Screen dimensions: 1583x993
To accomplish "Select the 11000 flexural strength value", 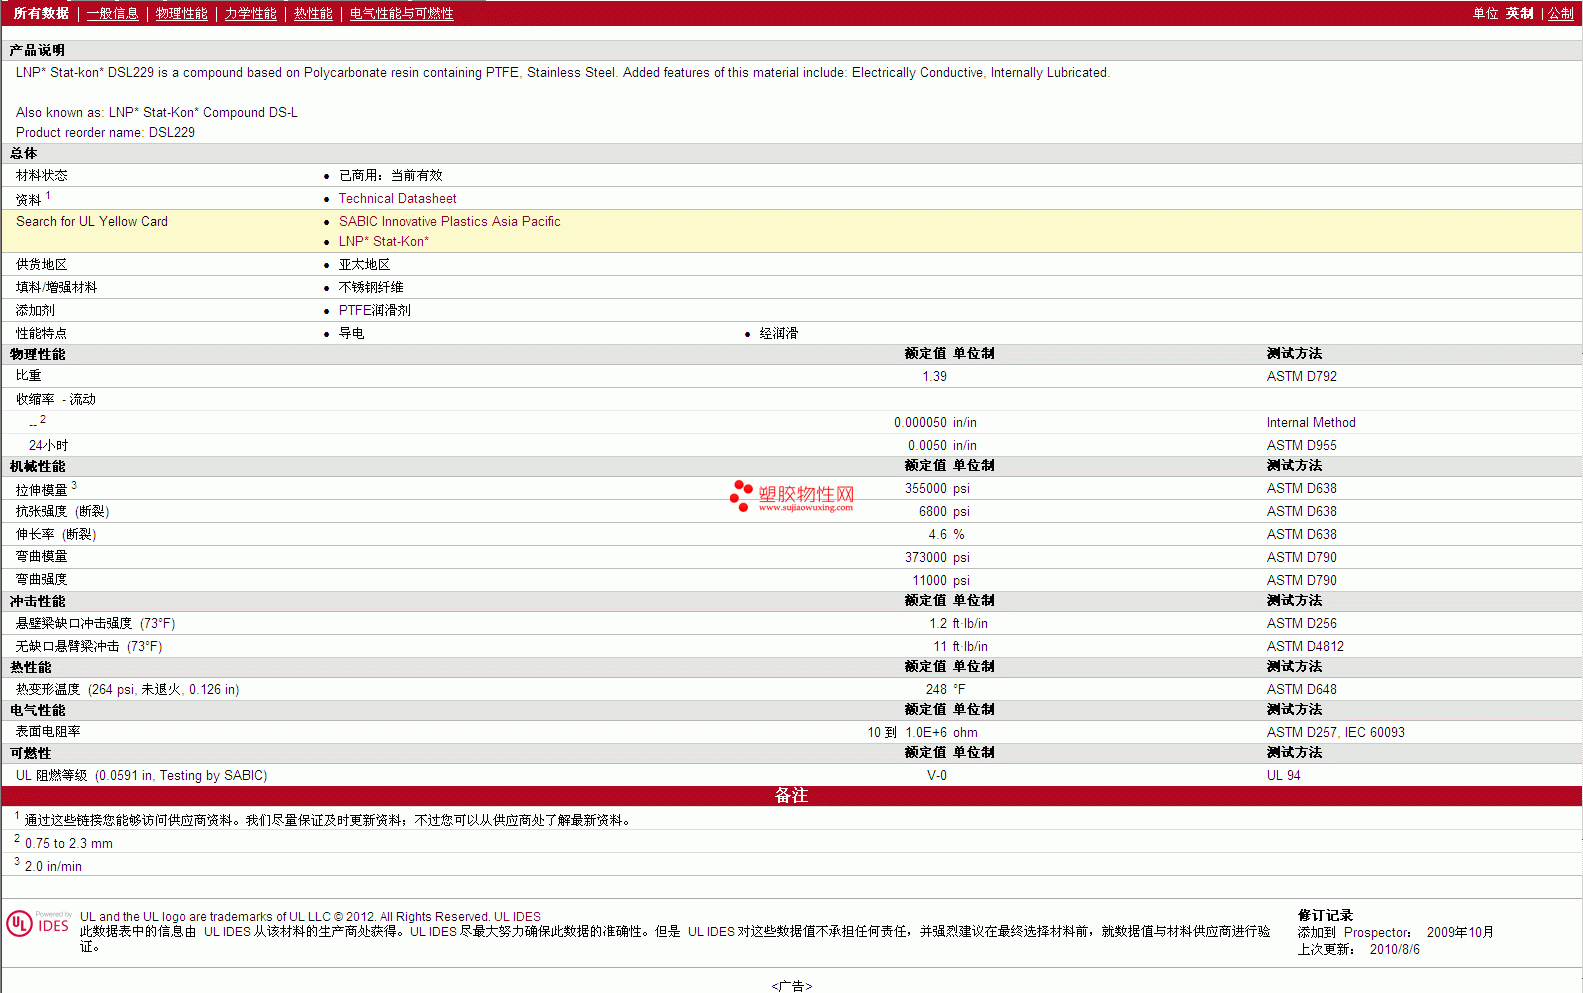I will pyautogui.click(x=929, y=581).
